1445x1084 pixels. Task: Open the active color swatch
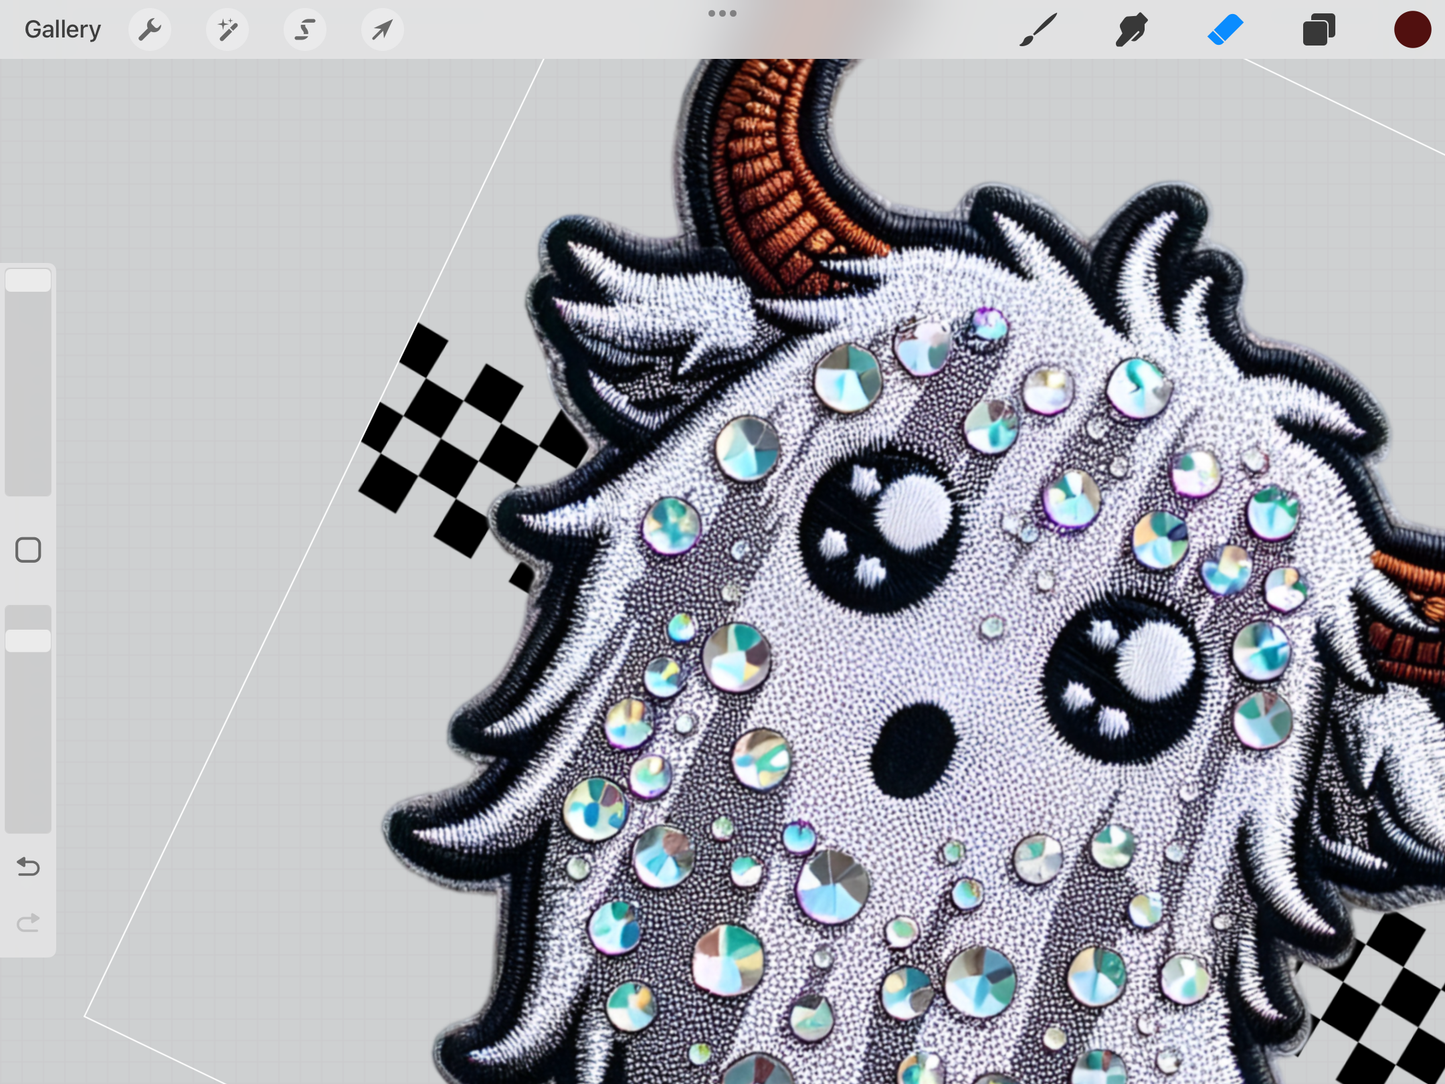1412,29
